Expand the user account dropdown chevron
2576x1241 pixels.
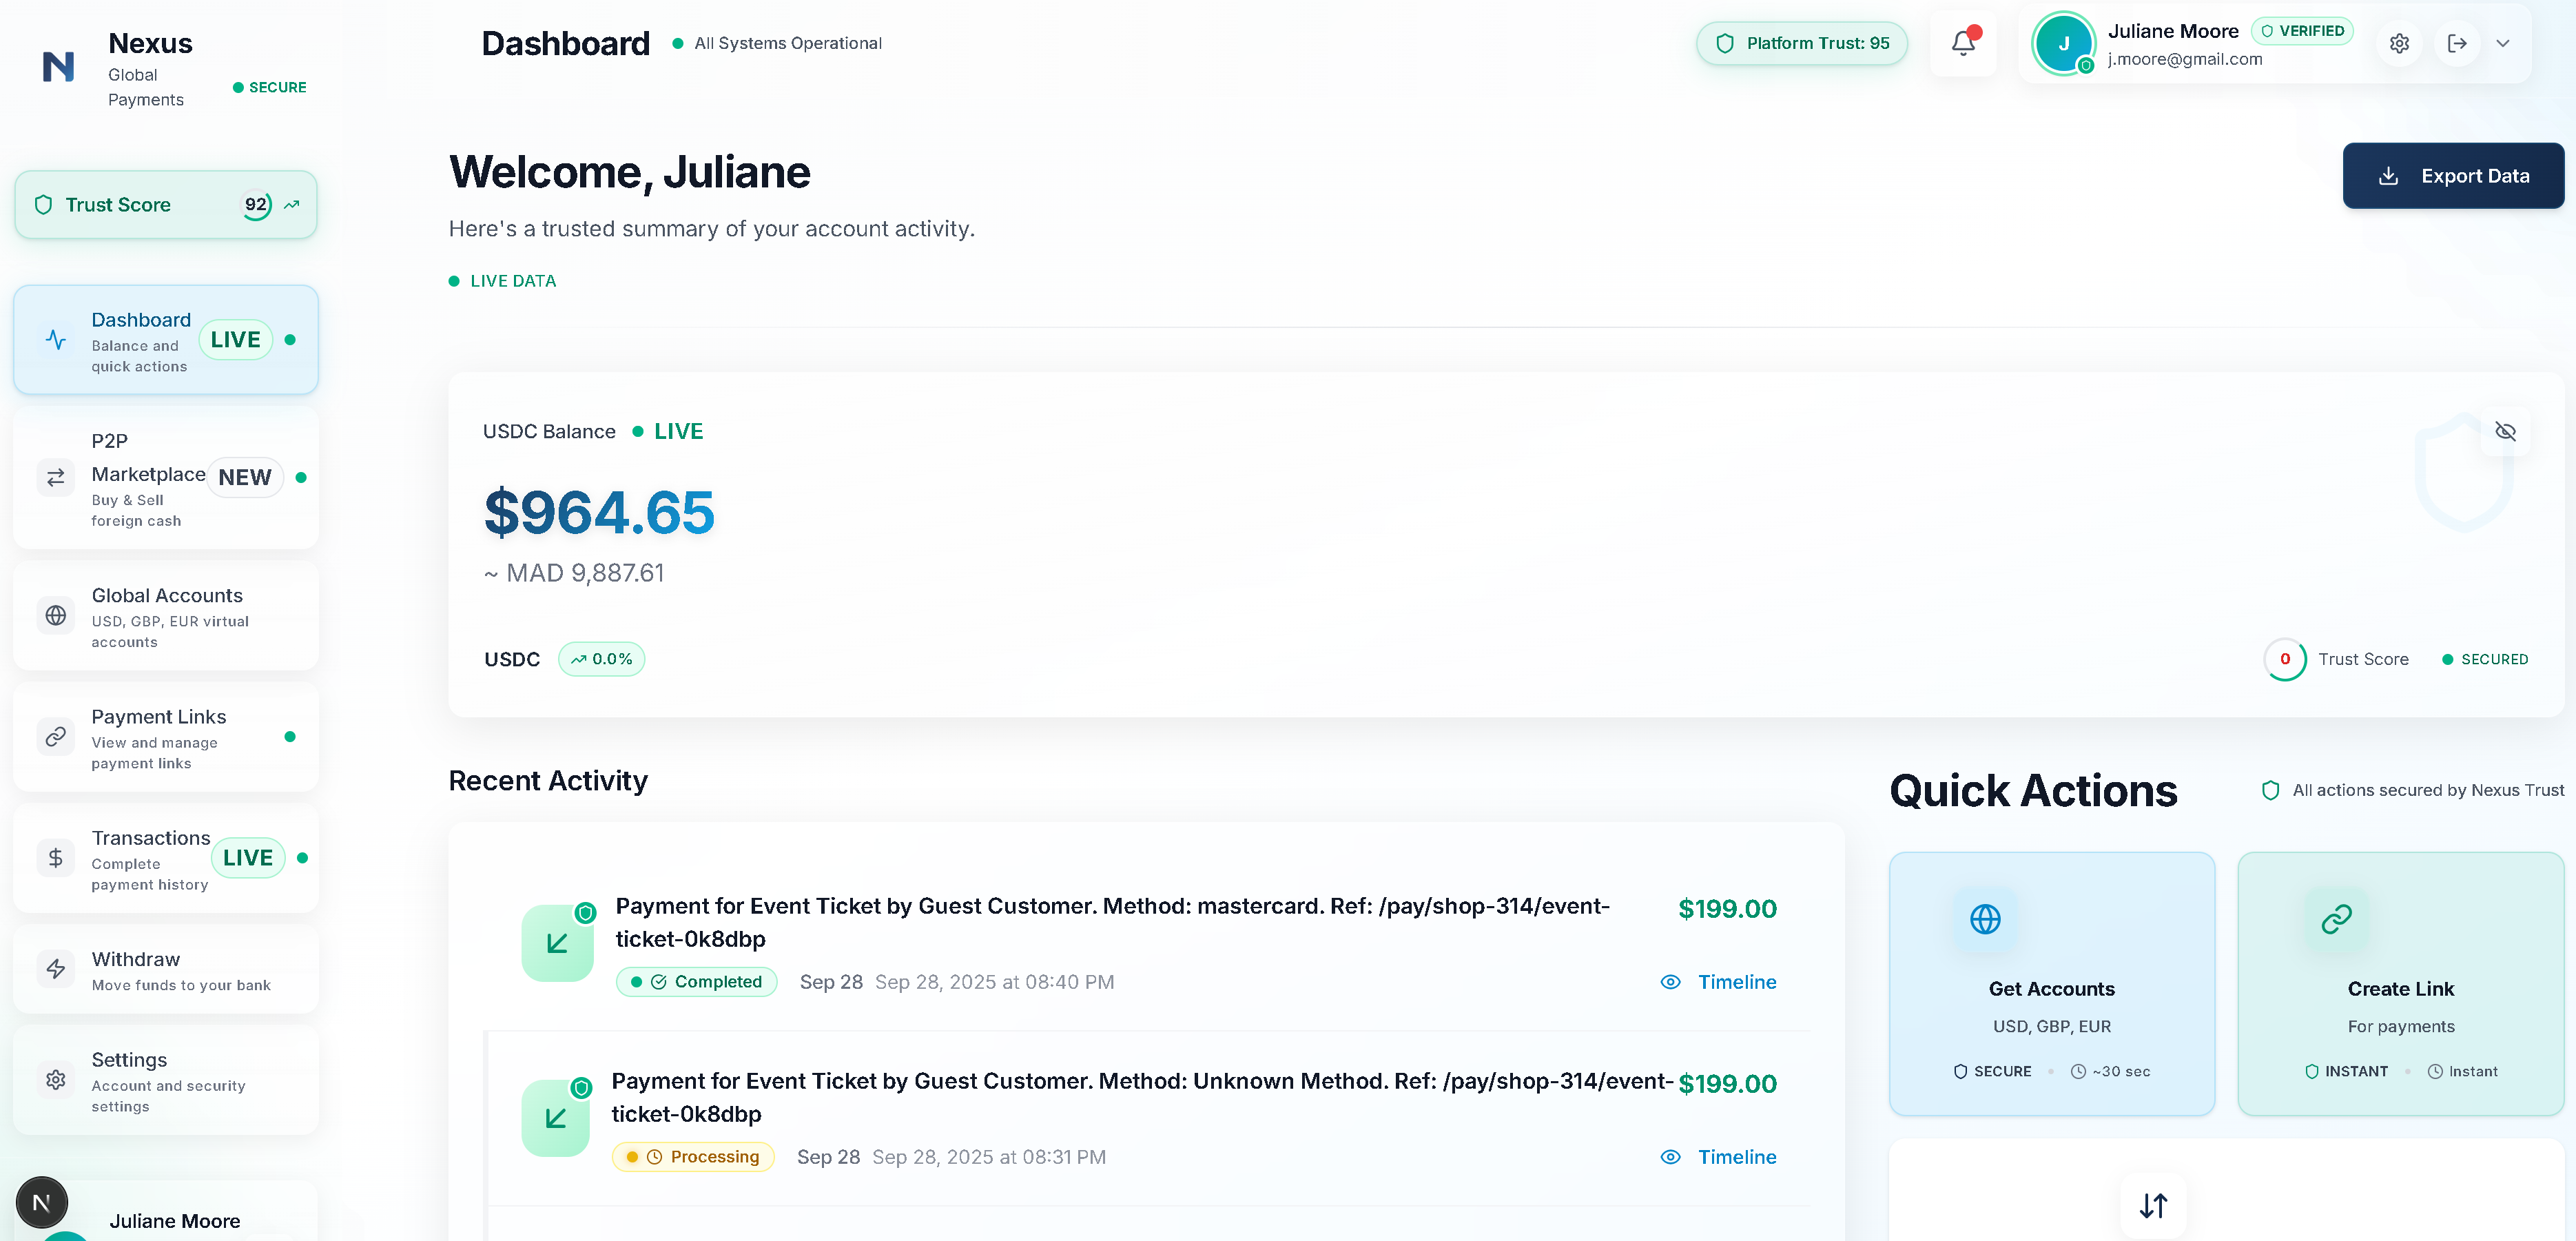pos(2503,43)
